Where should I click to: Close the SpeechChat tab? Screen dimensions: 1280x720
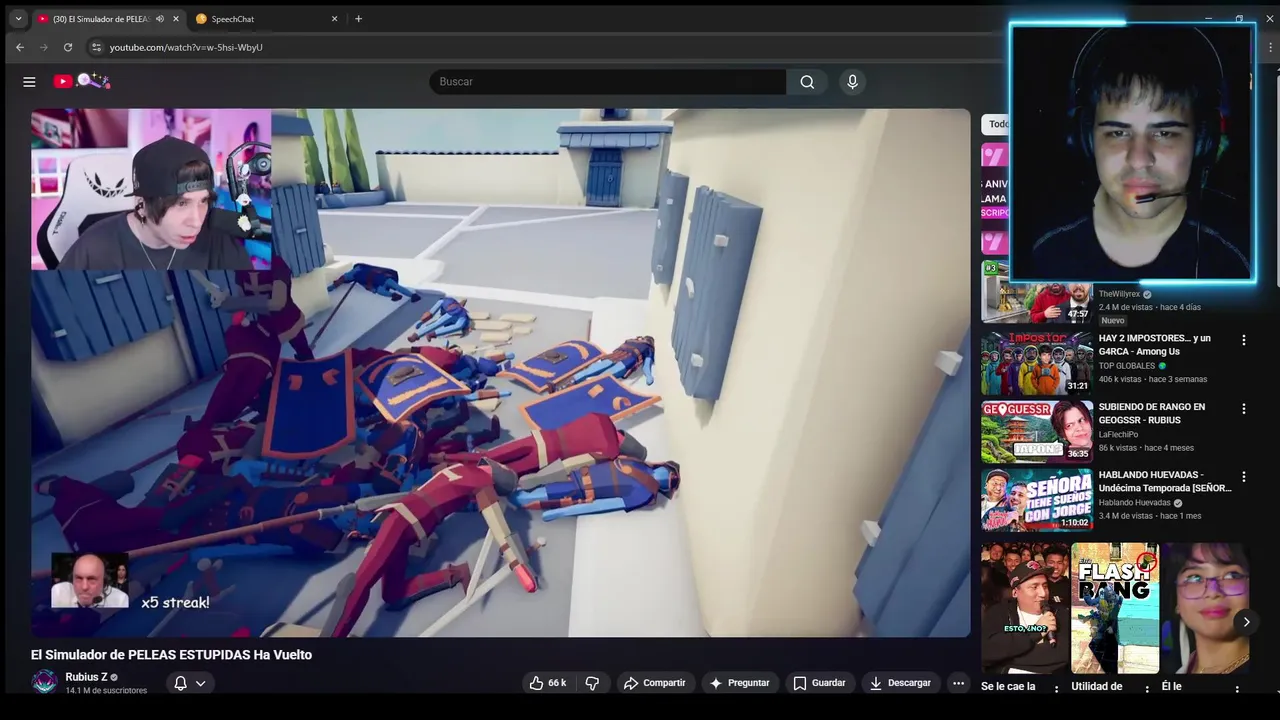click(x=334, y=19)
